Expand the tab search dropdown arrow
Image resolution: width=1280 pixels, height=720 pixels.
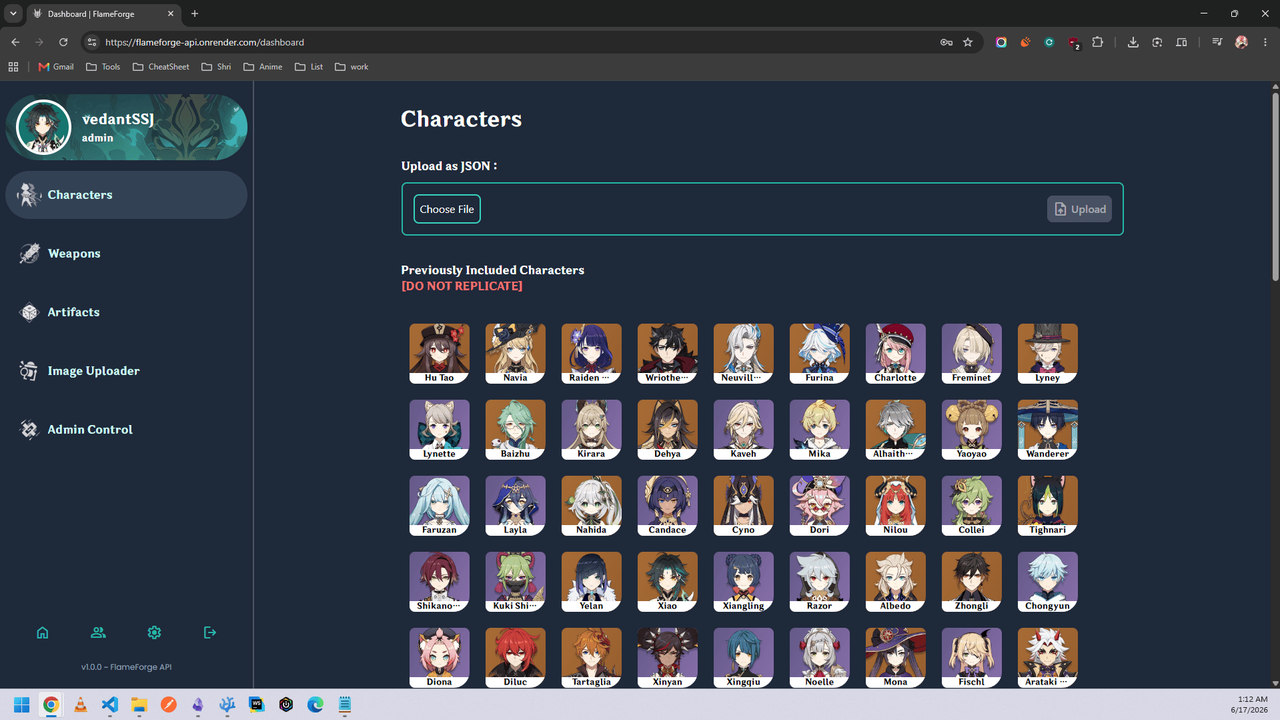[x=13, y=14]
